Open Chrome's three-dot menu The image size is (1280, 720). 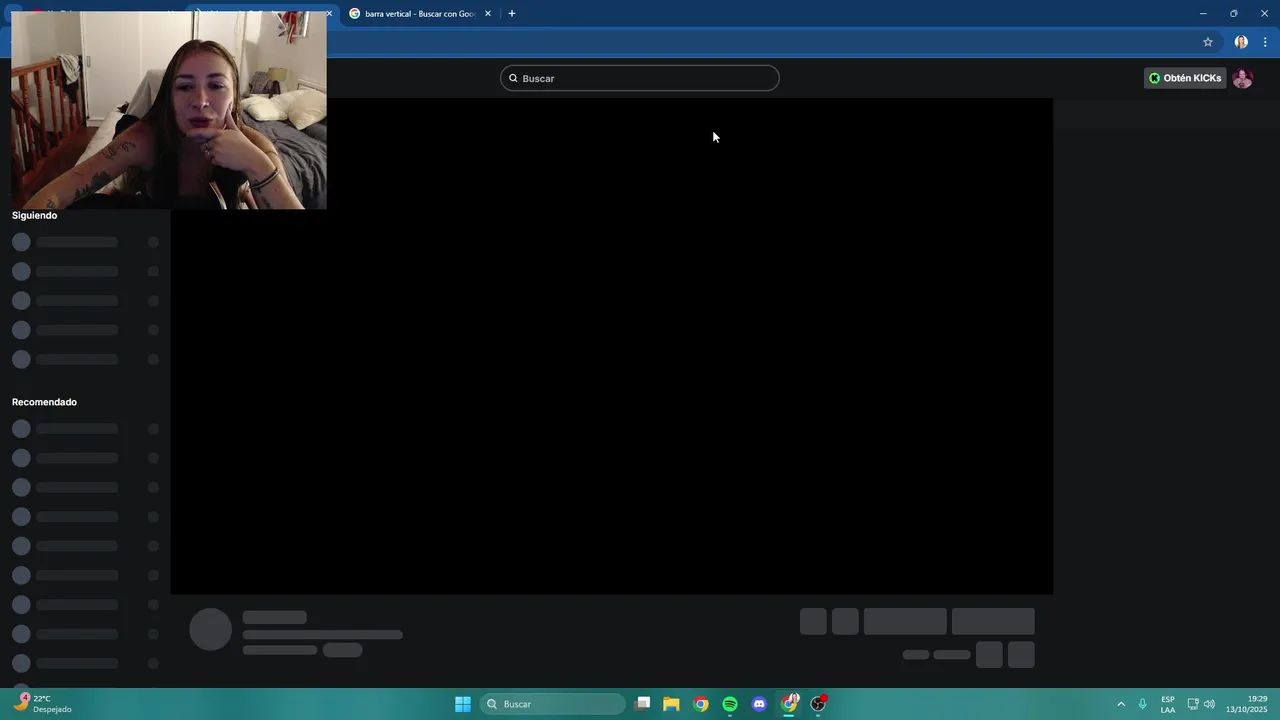pos(1265,42)
